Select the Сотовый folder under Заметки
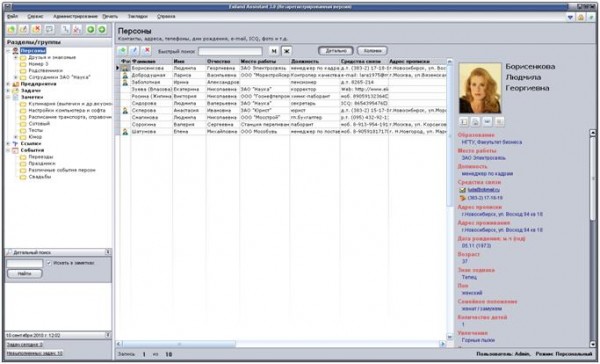Screen dimensions: 600x364 click(x=39, y=124)
